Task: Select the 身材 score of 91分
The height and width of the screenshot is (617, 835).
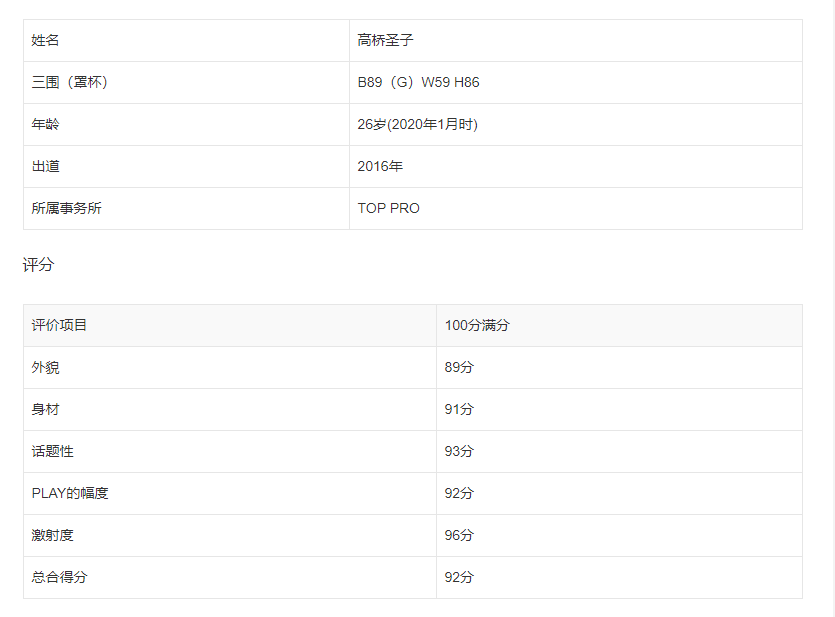Action: pyautogui.click(x=459, y=410)
